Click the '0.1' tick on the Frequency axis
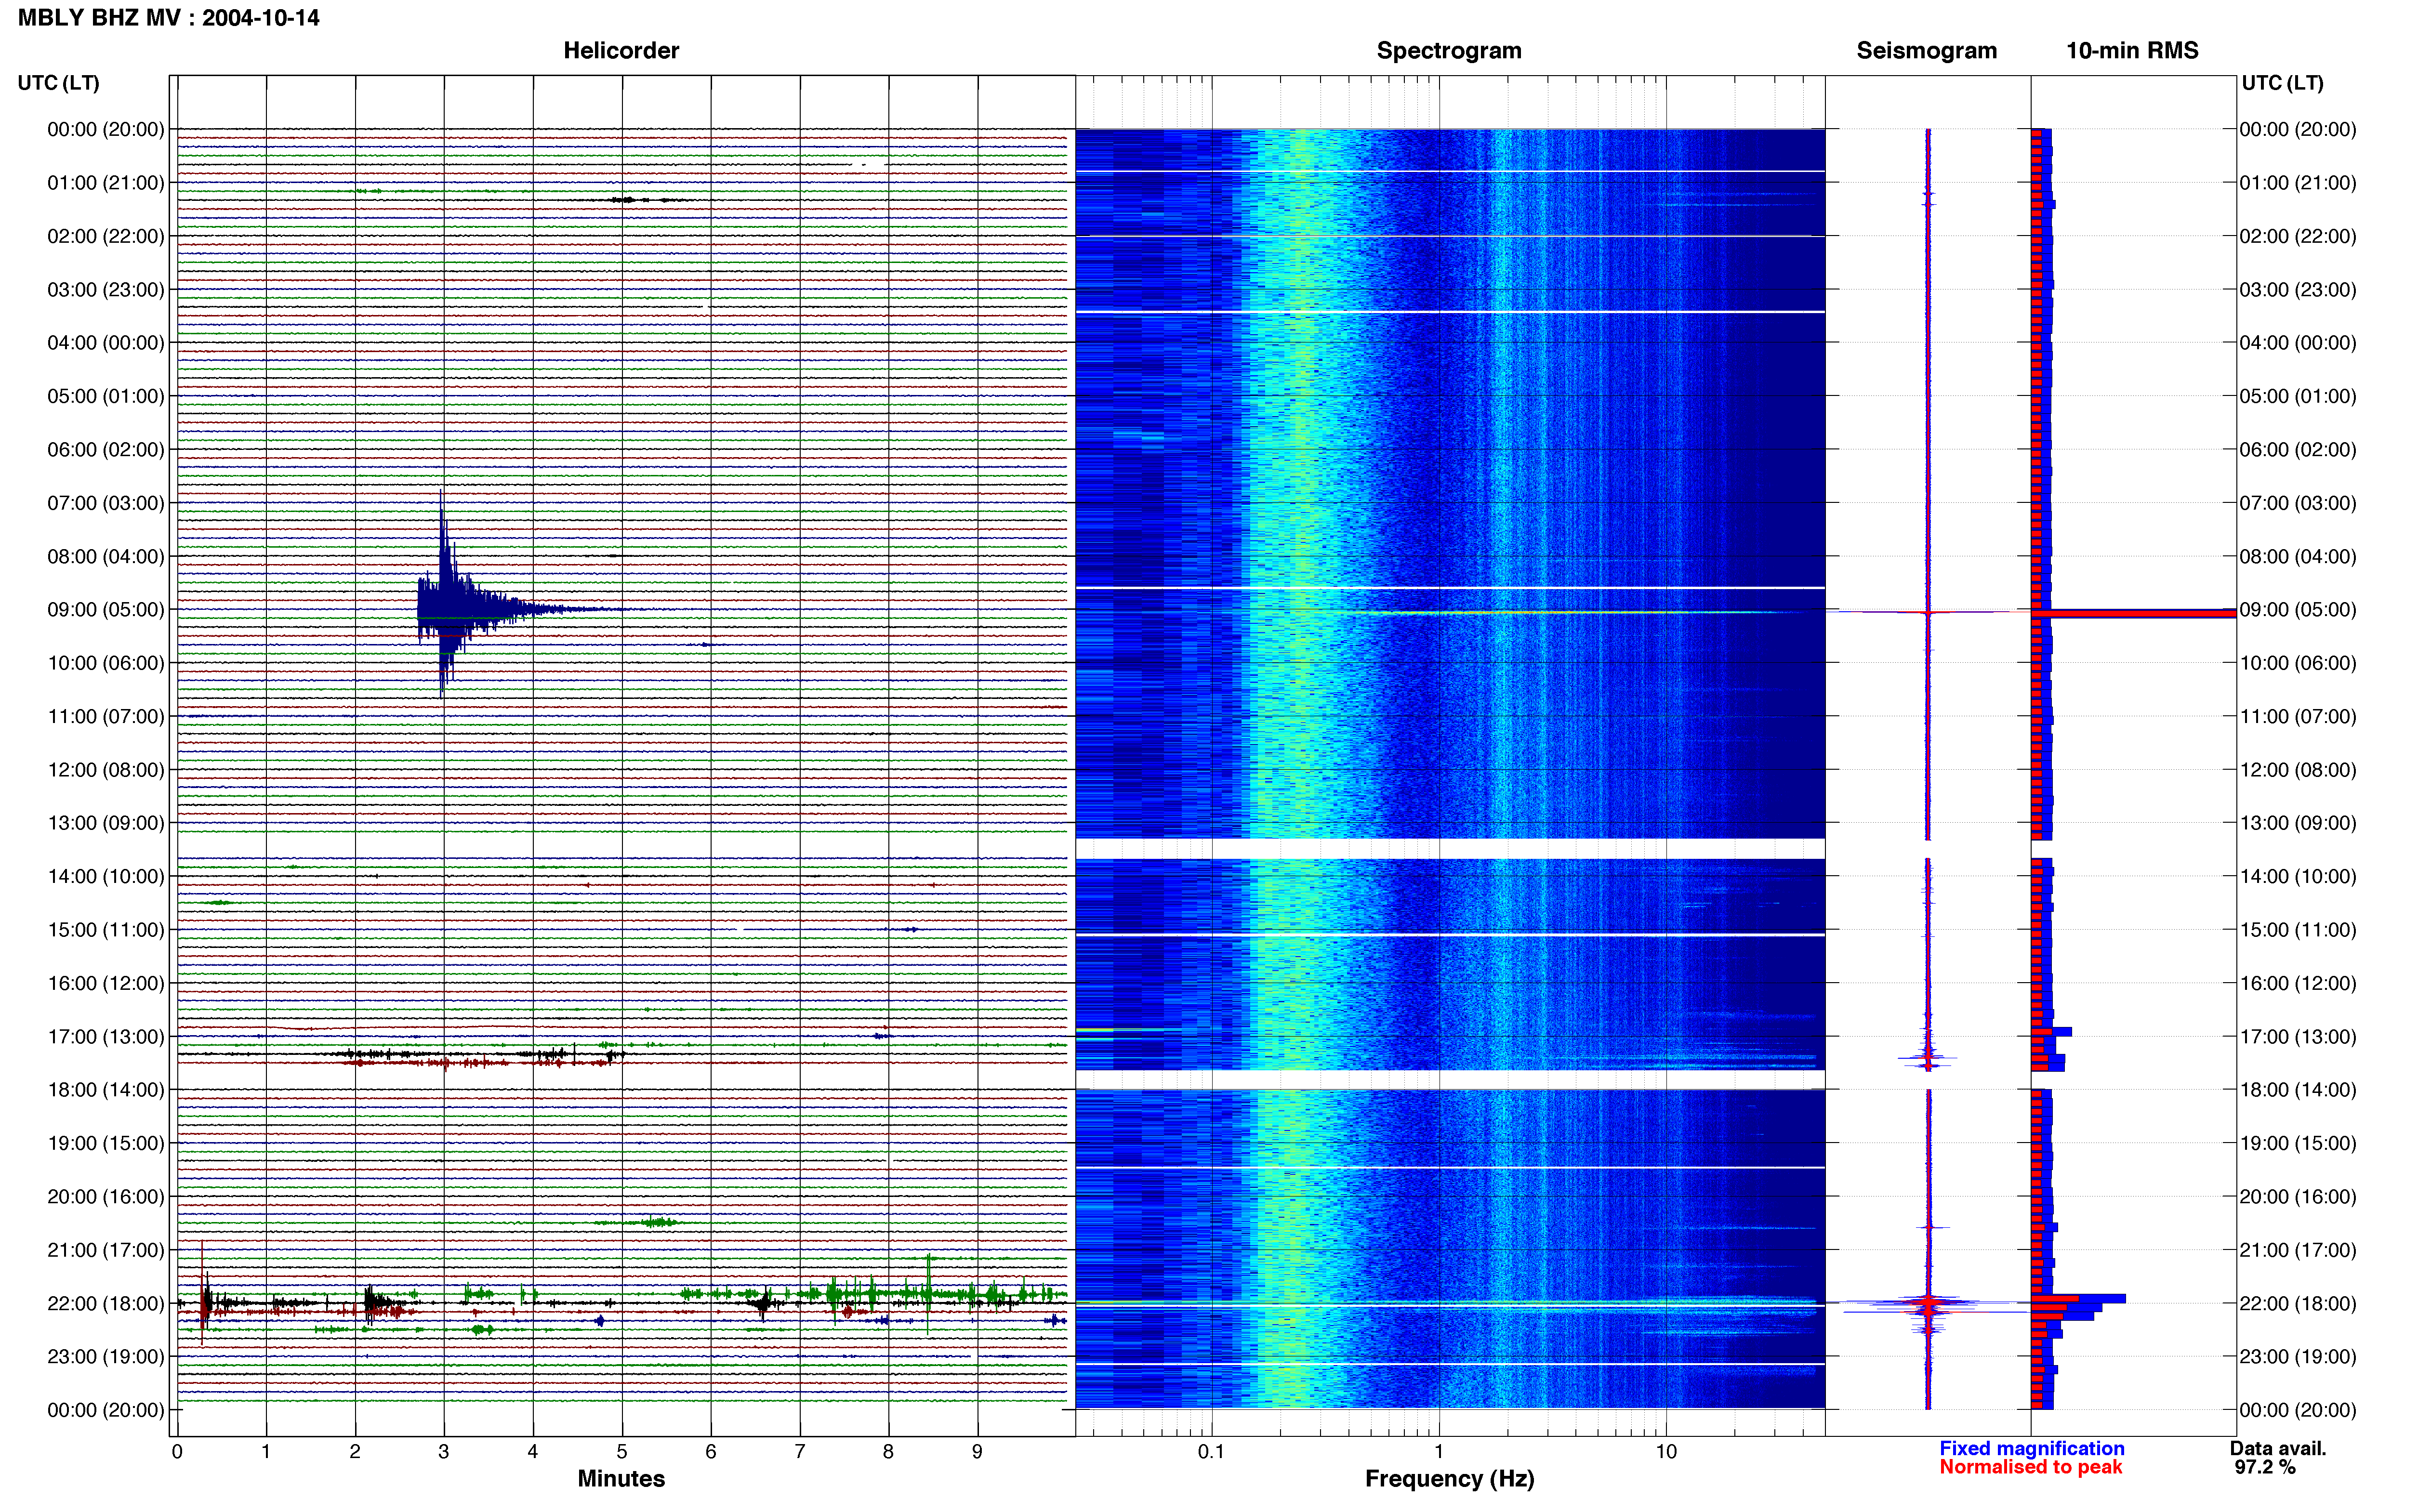 click(x=1211, y=1452)
